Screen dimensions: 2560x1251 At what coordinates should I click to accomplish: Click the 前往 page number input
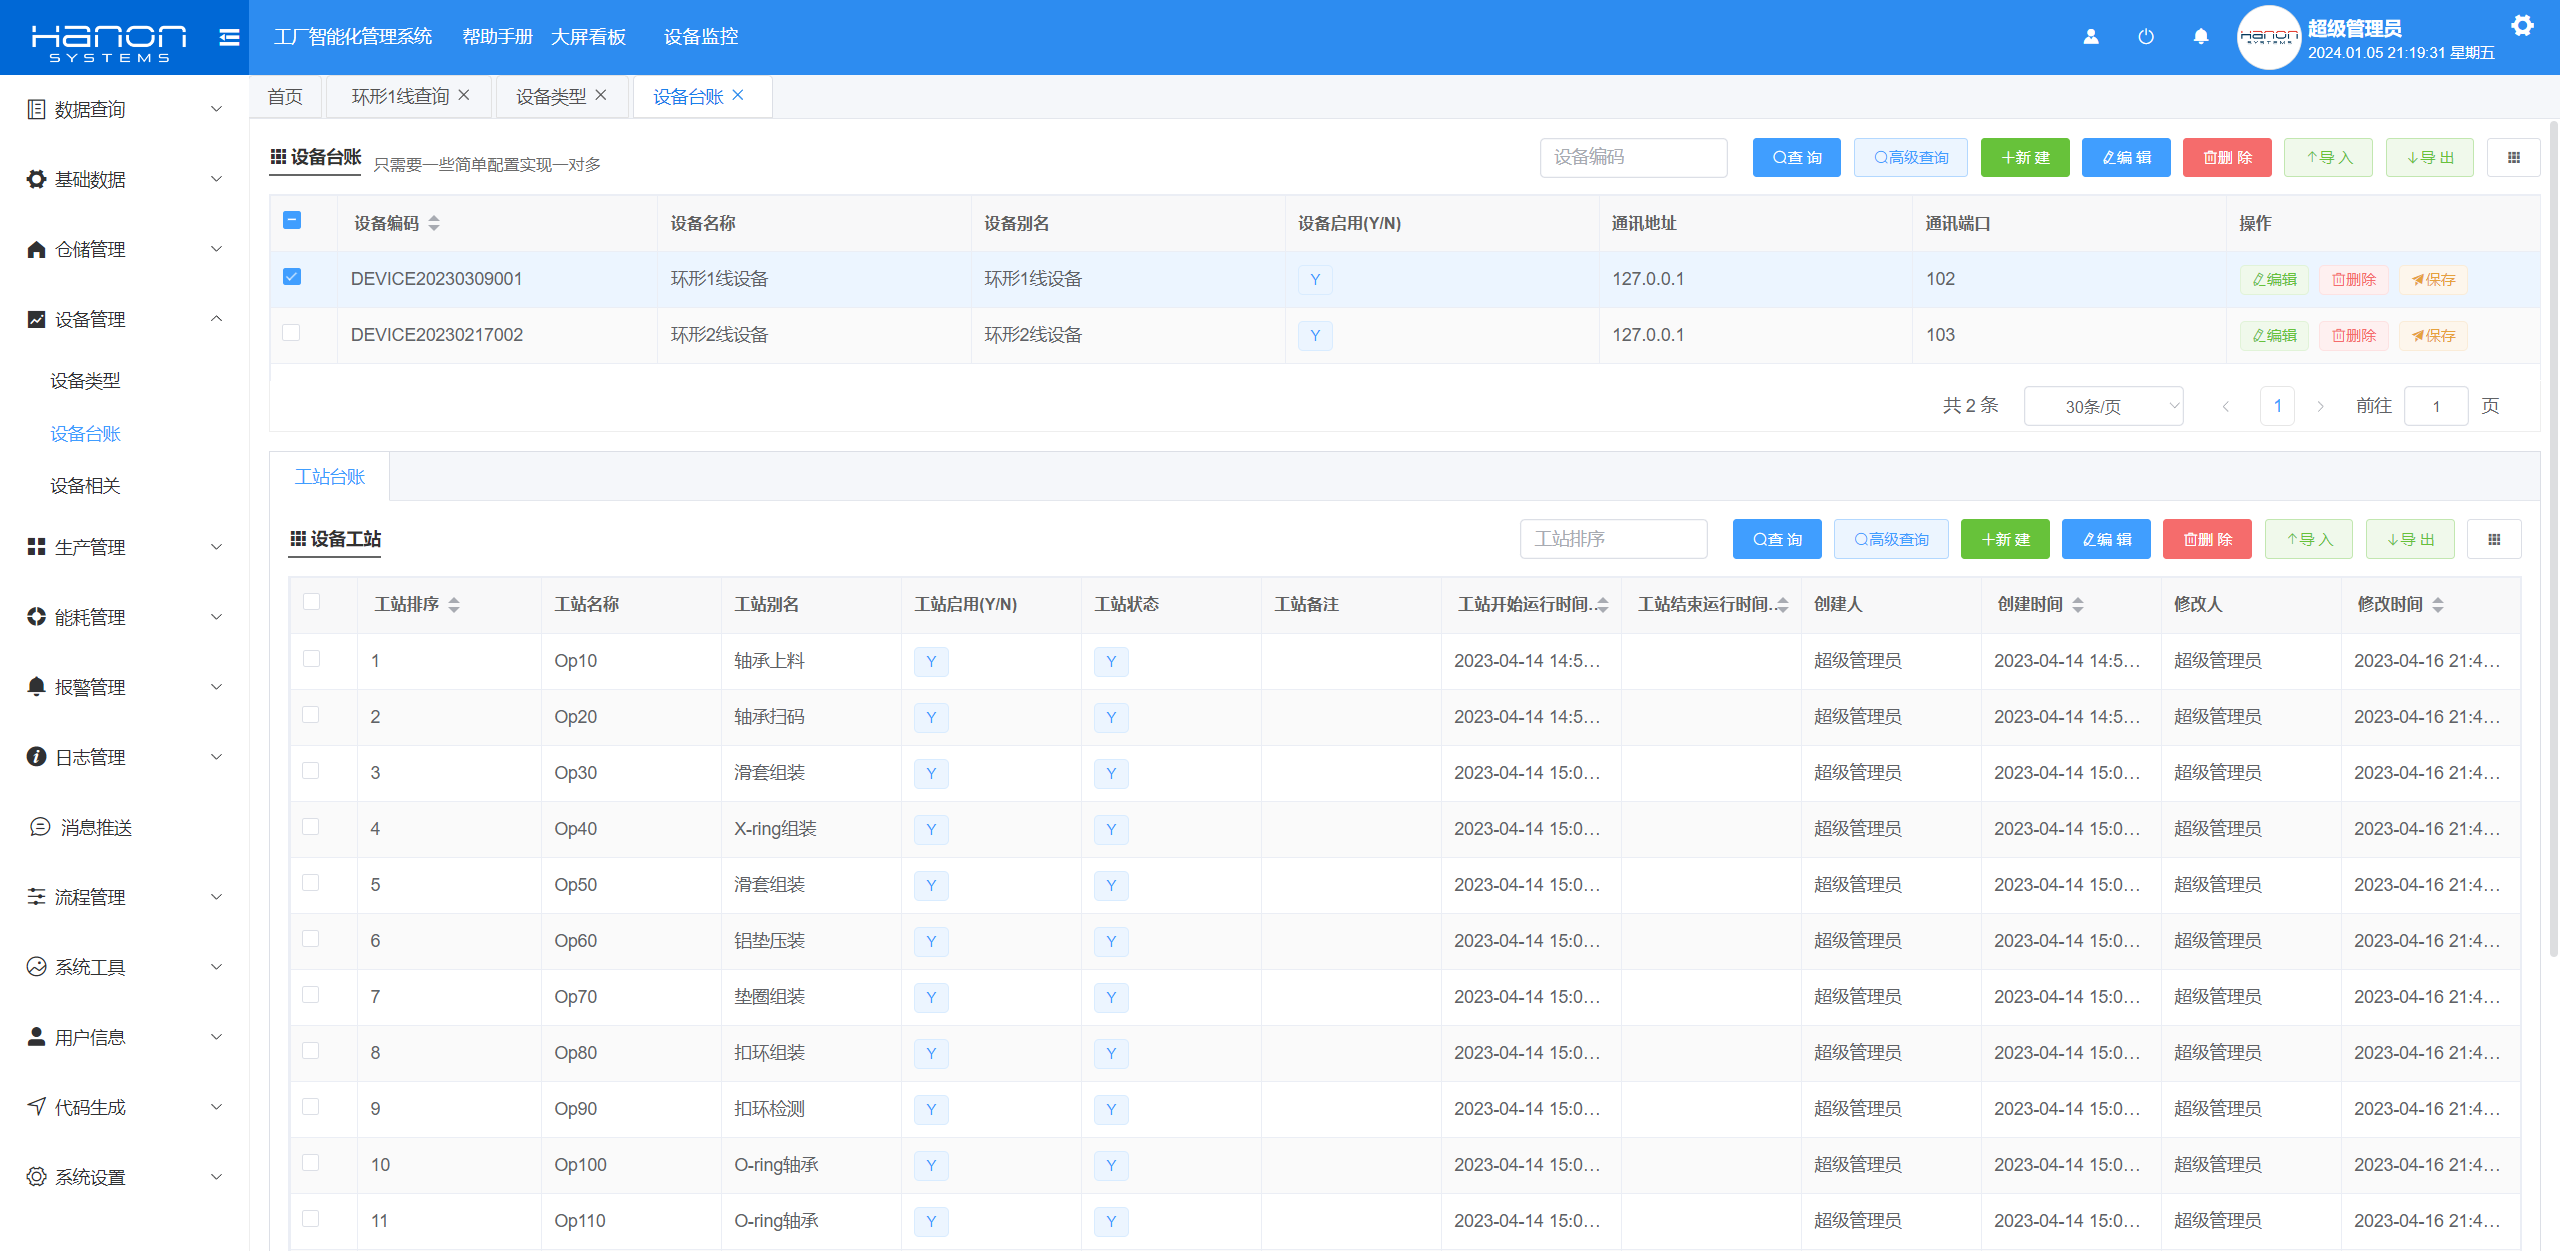click(x=2436, y=406)
